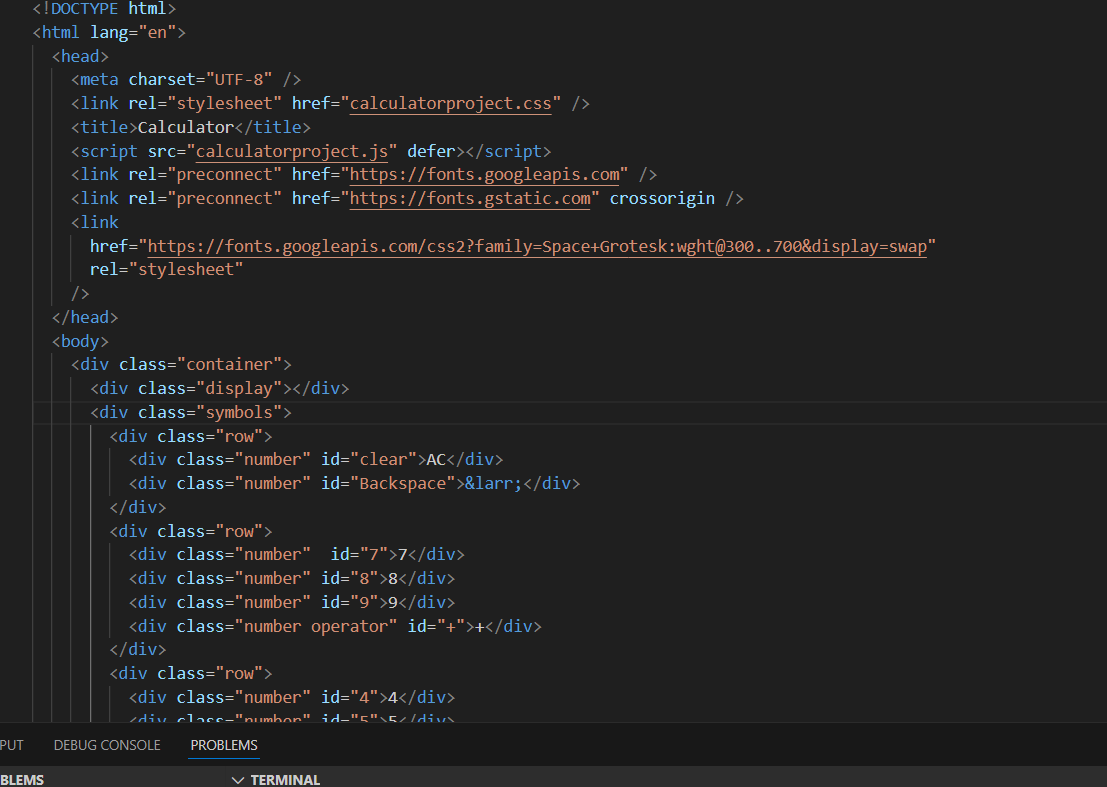Click the DOCTYPE html declaration
This screenshot has width=1107, height=787.
coord(104,9)
